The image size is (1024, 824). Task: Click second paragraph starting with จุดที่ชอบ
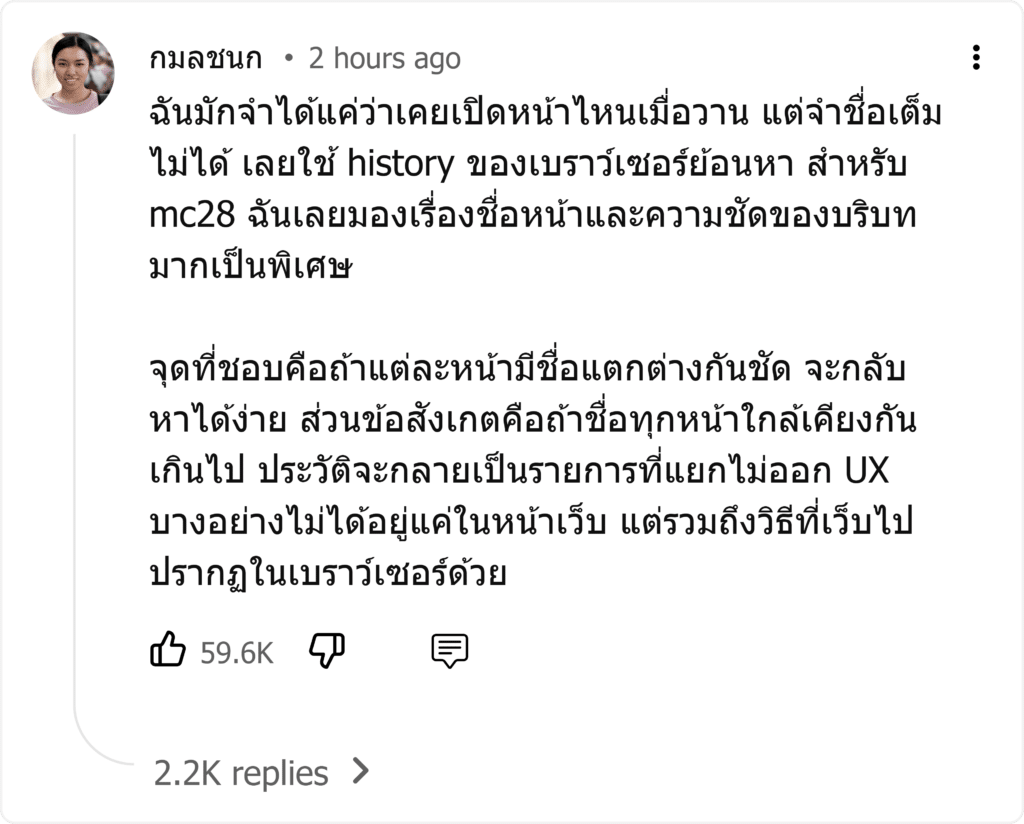click(533, 471)
